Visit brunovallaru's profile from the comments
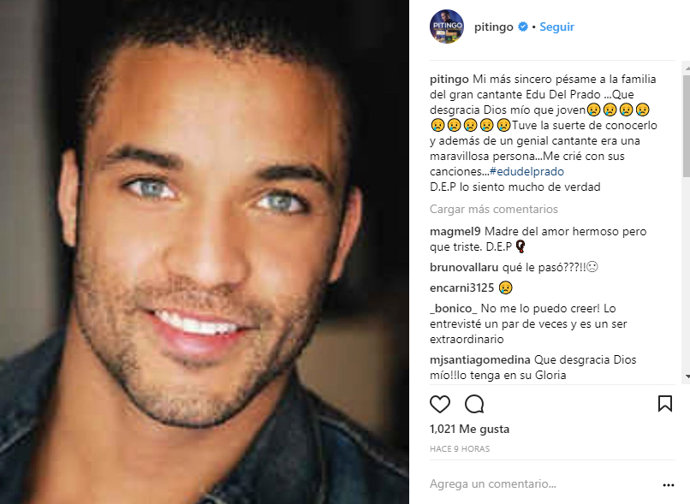Viewport: 690px width, 504px height. click(x=464, y=267)
